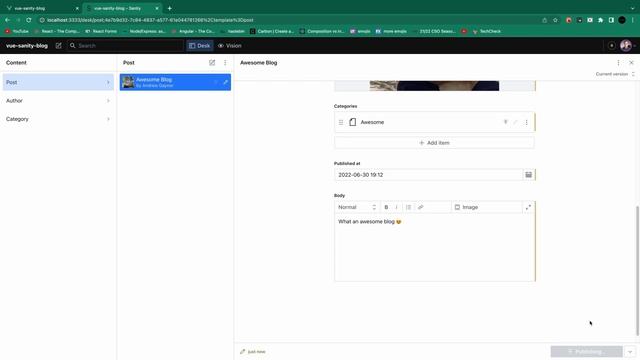Screen dimensions: 640x360
Task: Open the publish actions dropdown arrow
Action: tap(630, 351)
